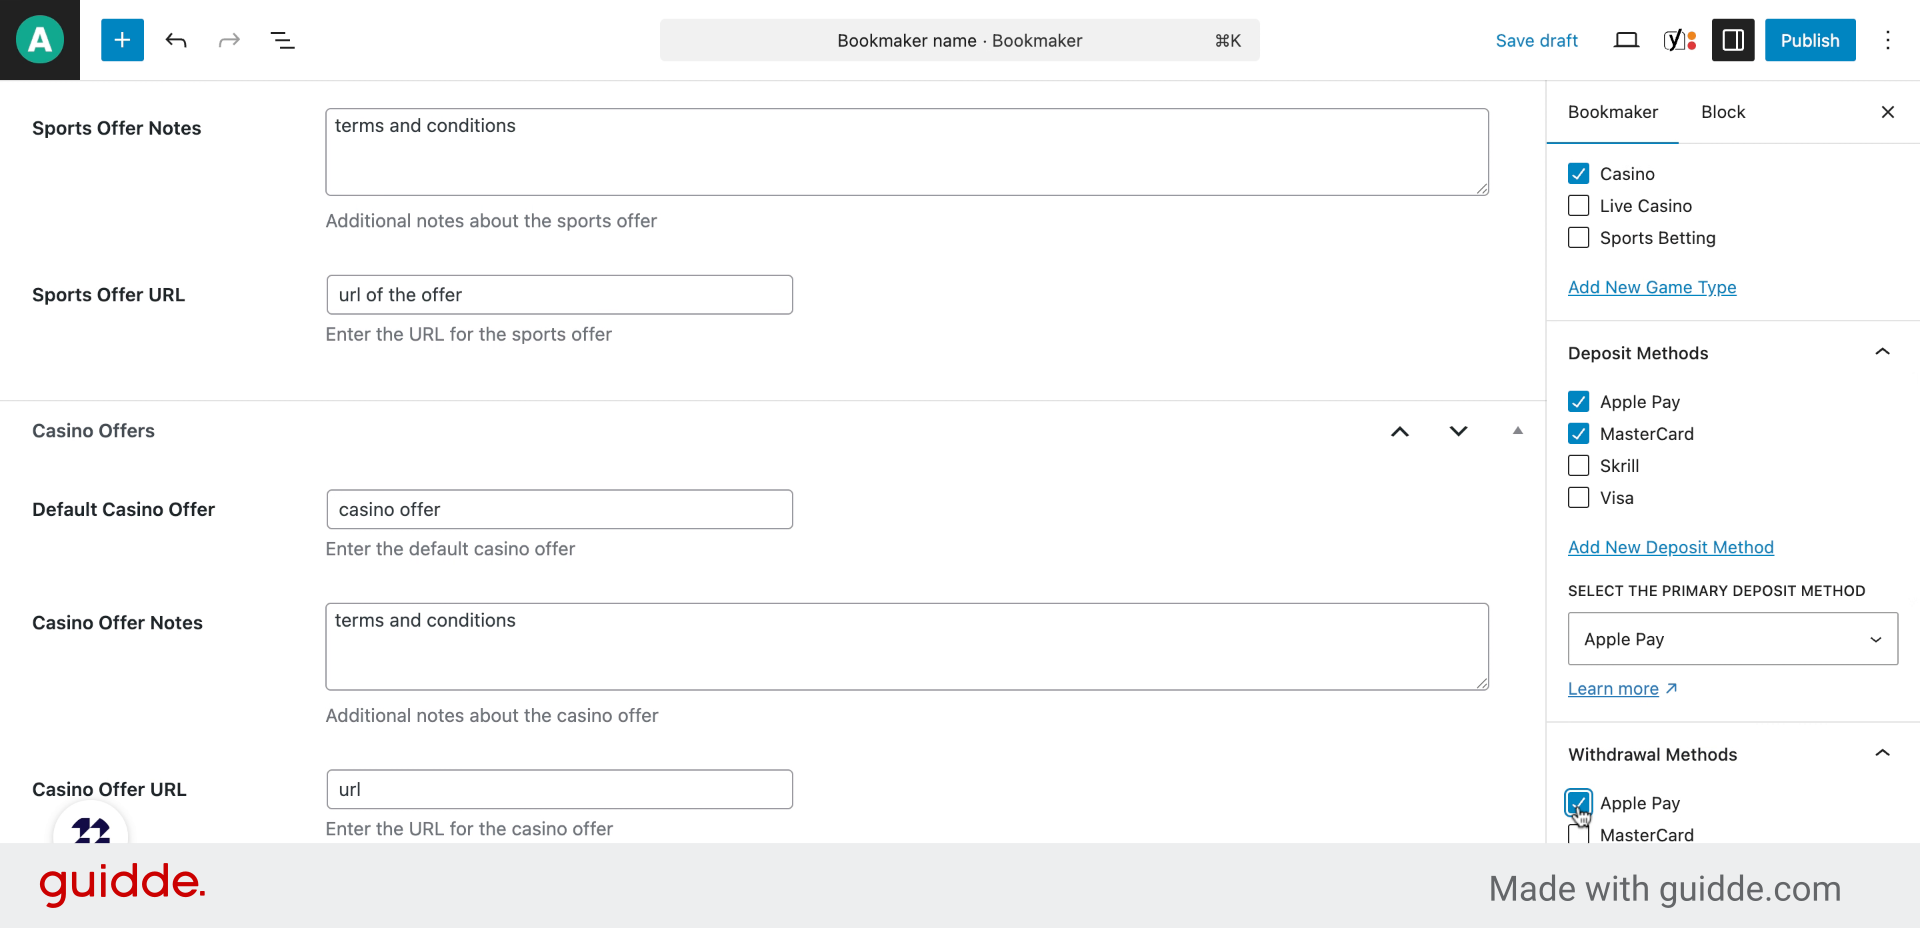The width and height of the screenshot is (1920, 928).
Task: Collapse the Withdrawal Methods section
Action: point(1881,754)
